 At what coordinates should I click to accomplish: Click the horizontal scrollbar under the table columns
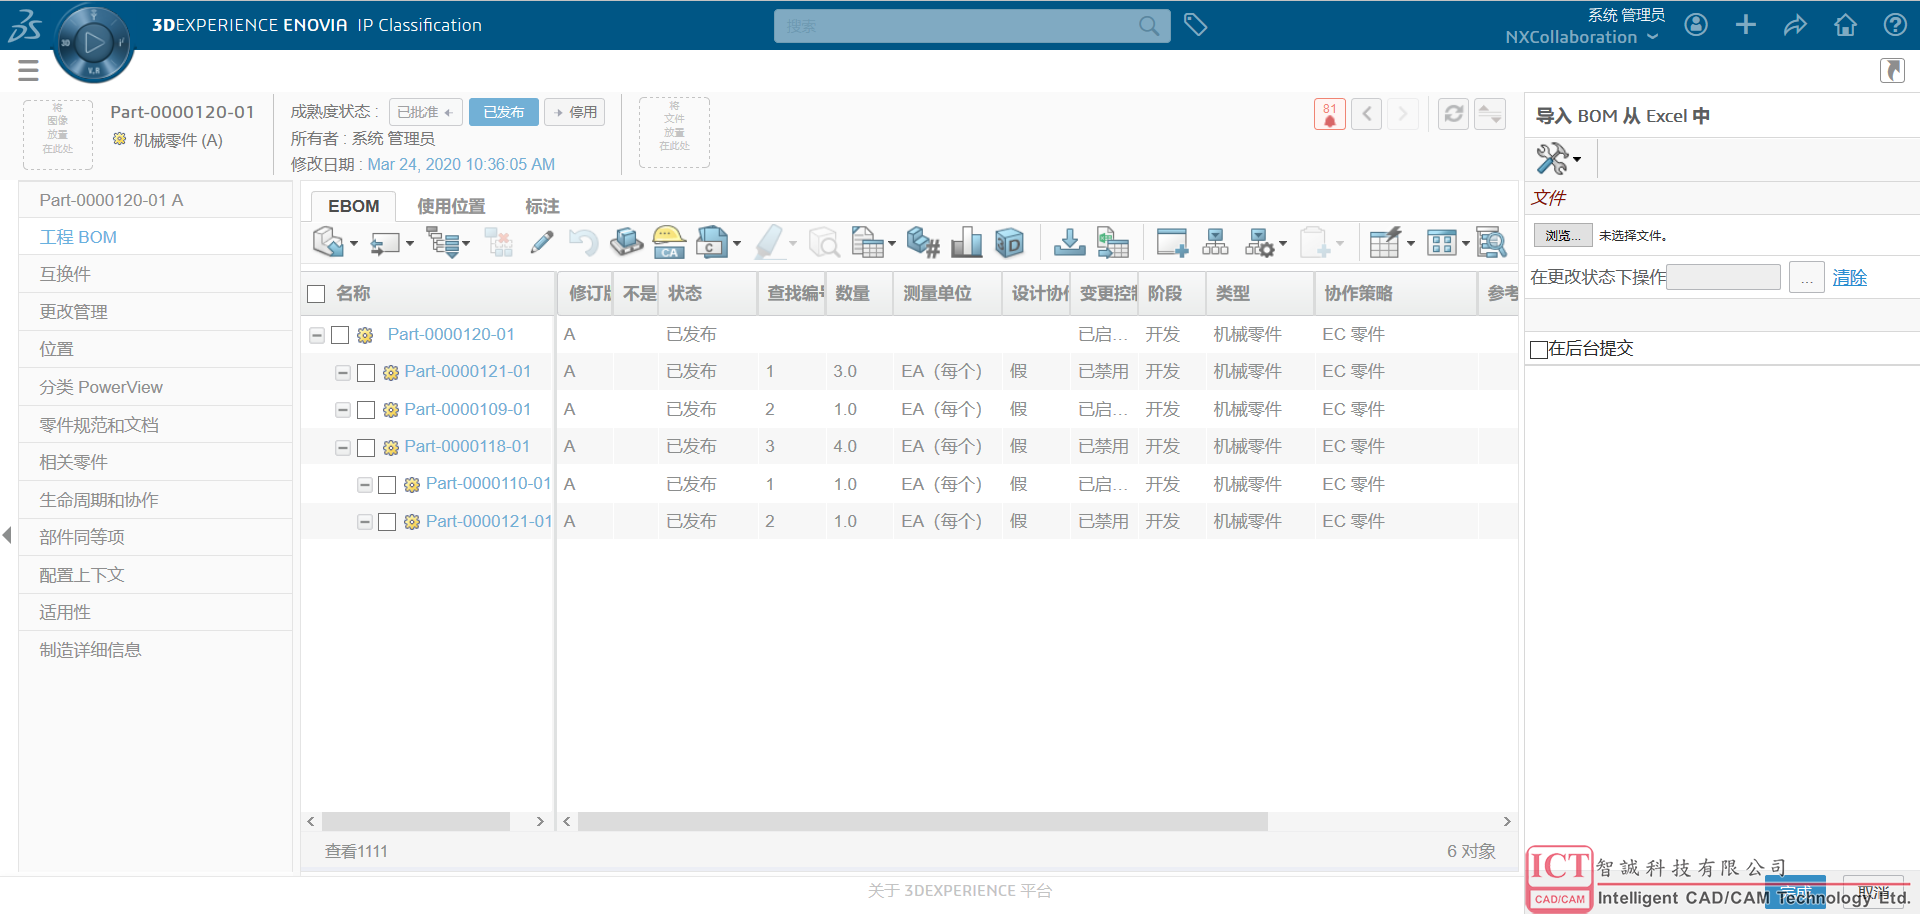click(x=923, y=822)
